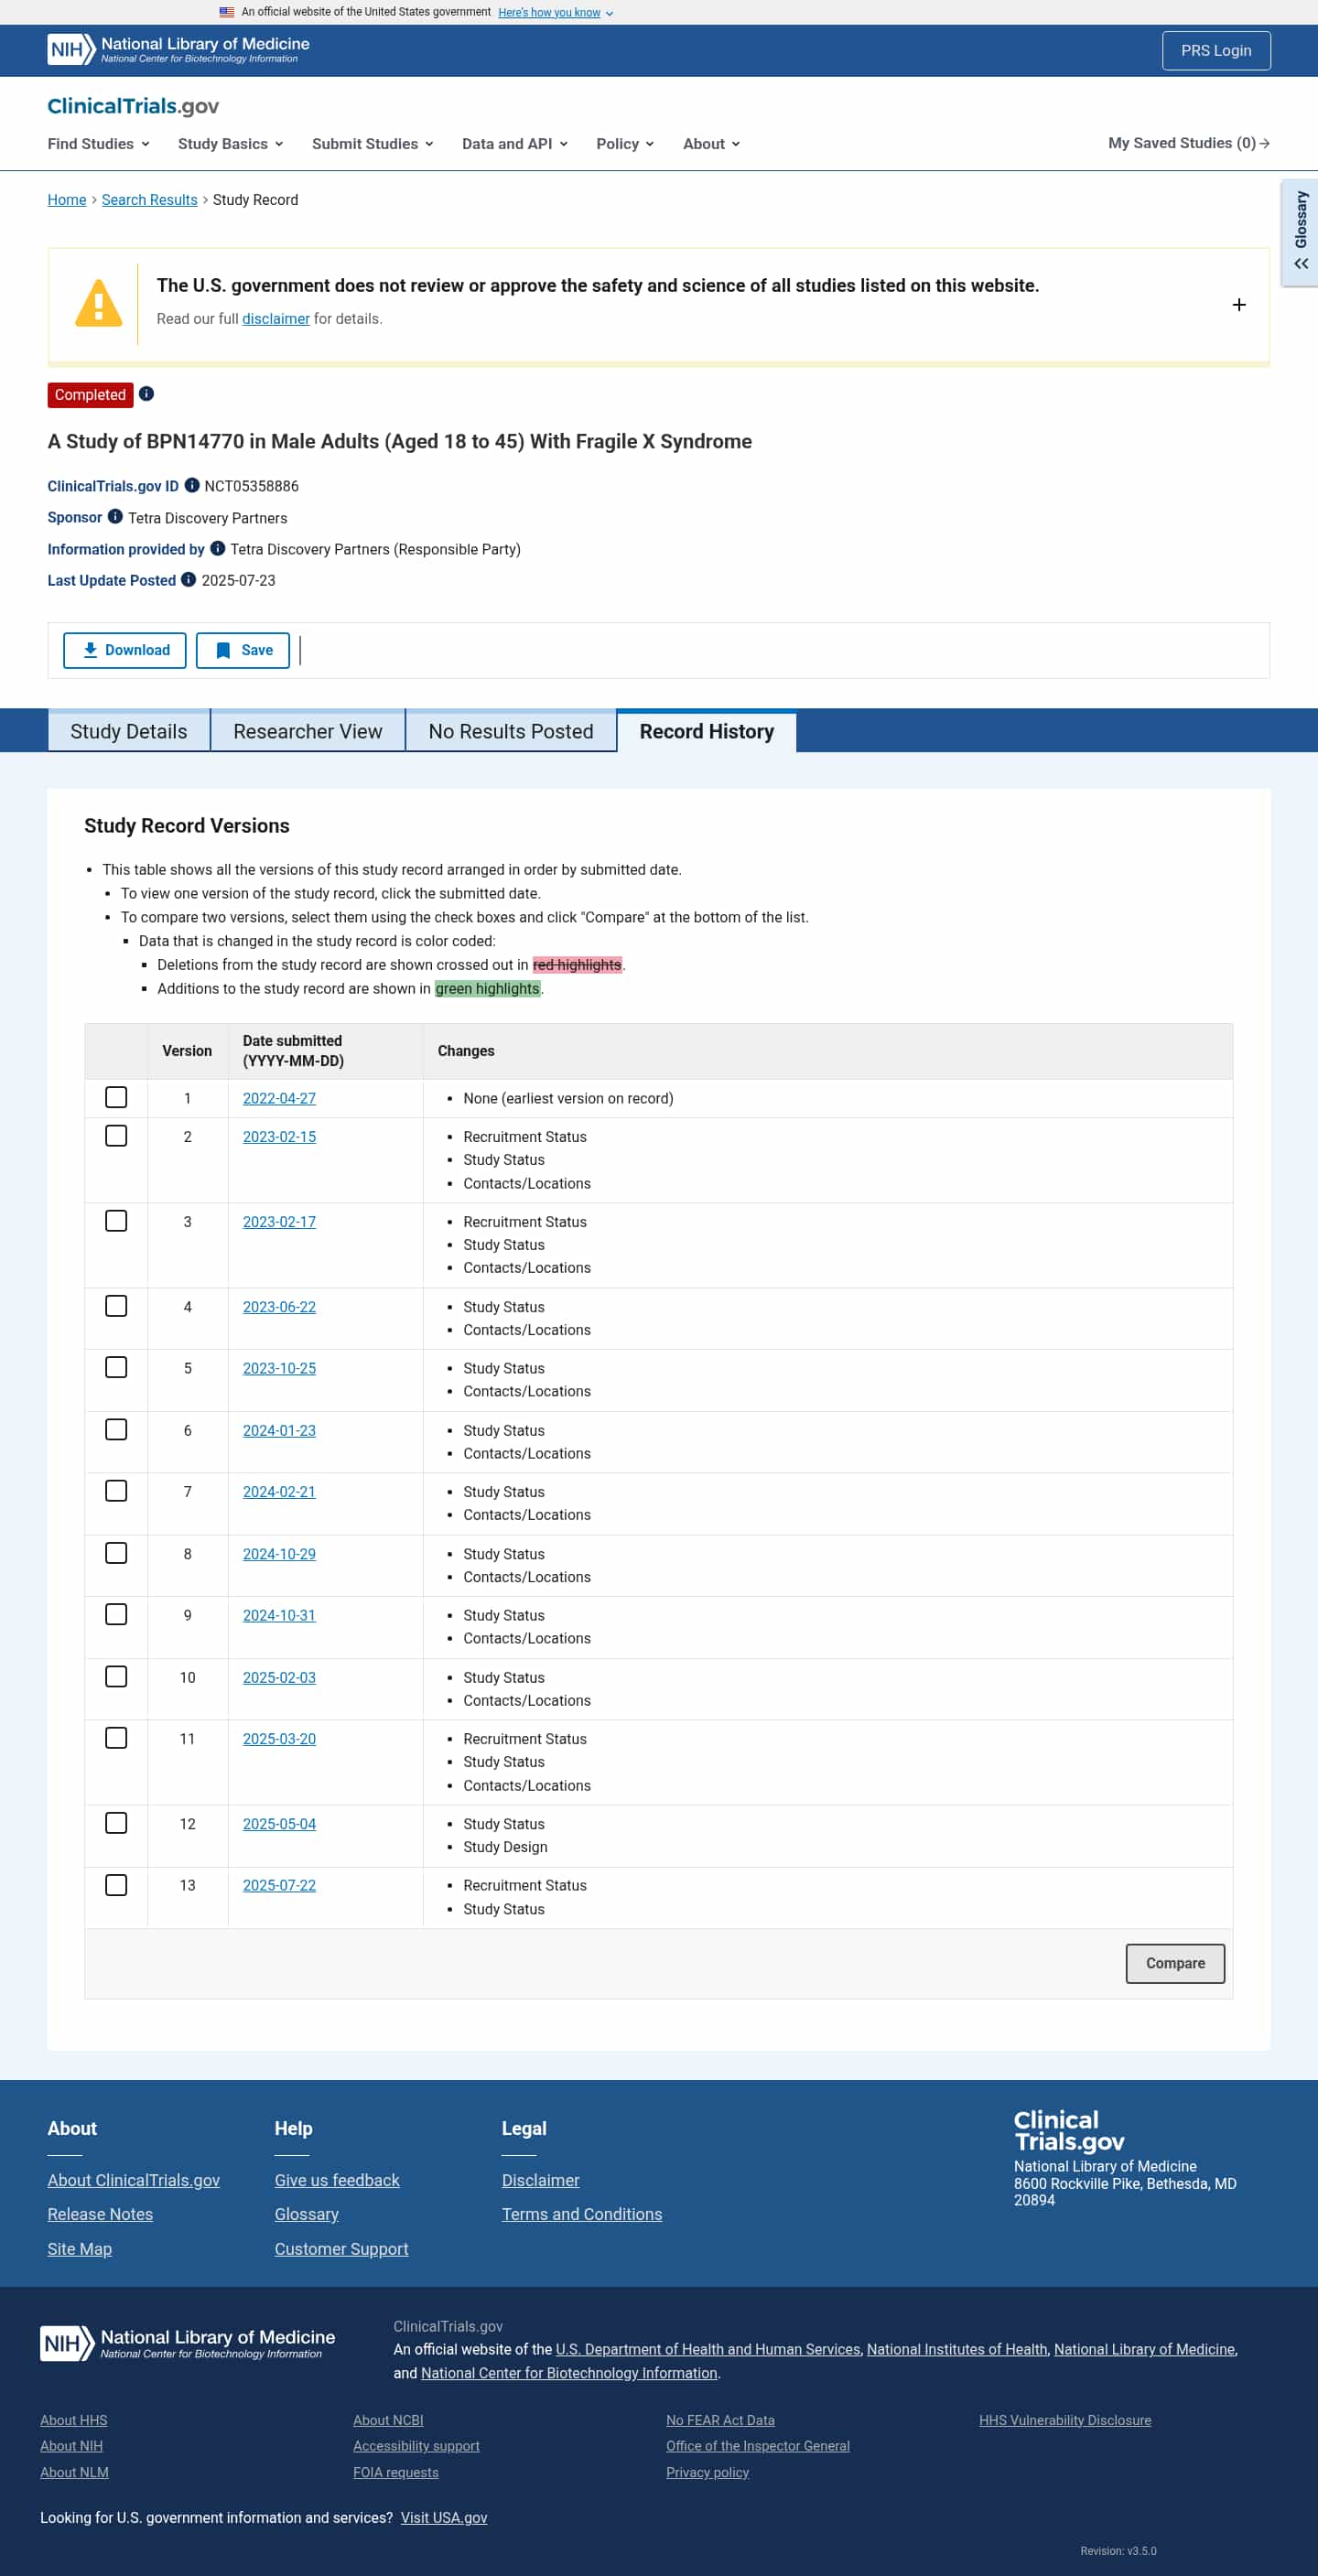Click info icon next to Last Update Posted
The width and height of the screenshot is (1318, 2576).
pos(188,580)
